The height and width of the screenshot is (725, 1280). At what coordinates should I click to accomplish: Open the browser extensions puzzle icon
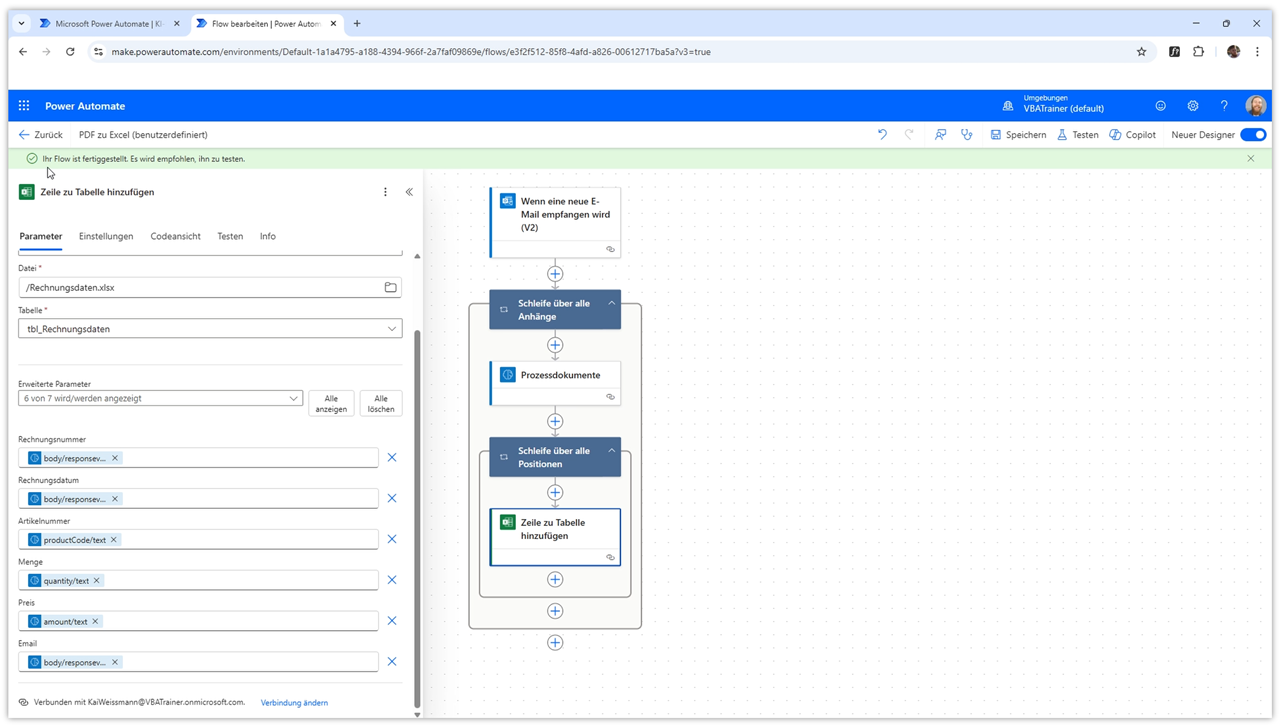1198,52
